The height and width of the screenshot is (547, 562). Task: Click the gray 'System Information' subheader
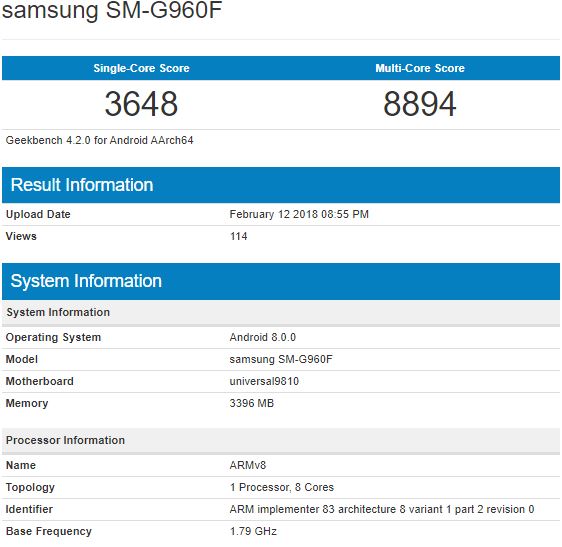click(281, 313)
